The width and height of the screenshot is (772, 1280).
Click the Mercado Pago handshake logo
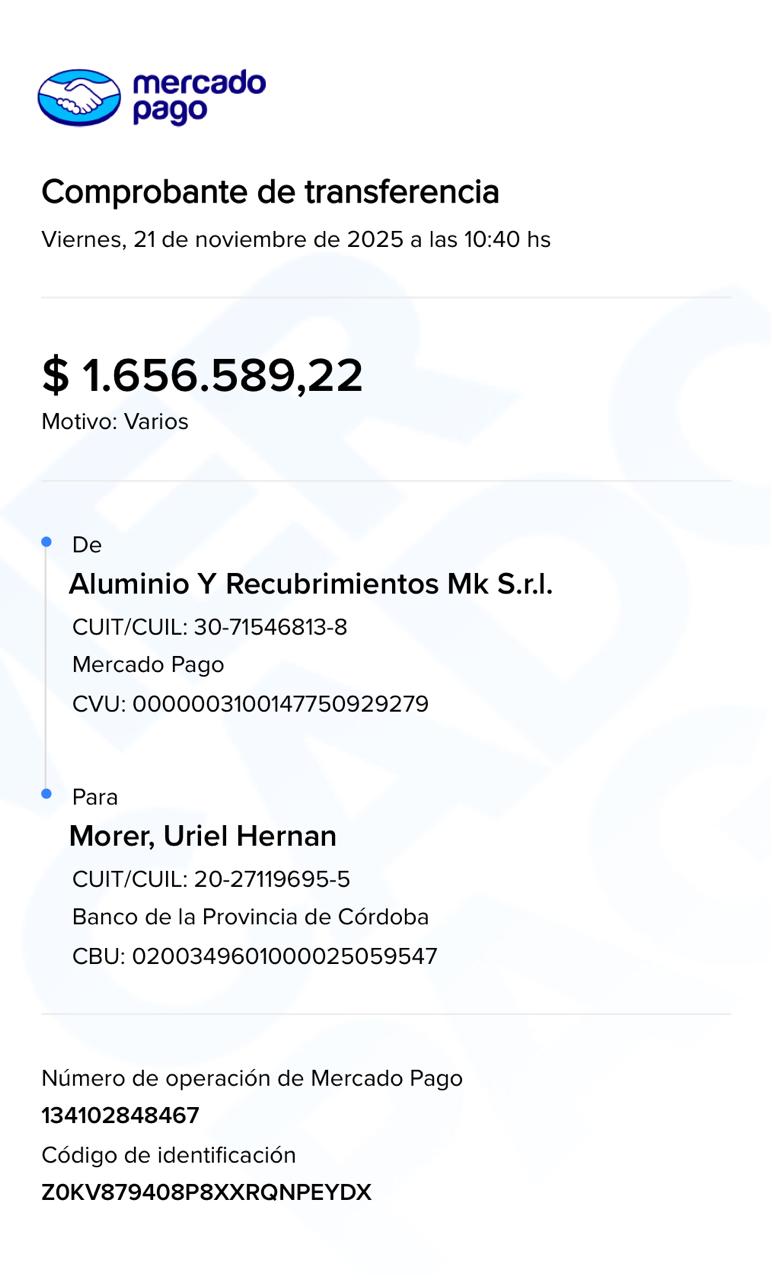click(x=79, y=97)
